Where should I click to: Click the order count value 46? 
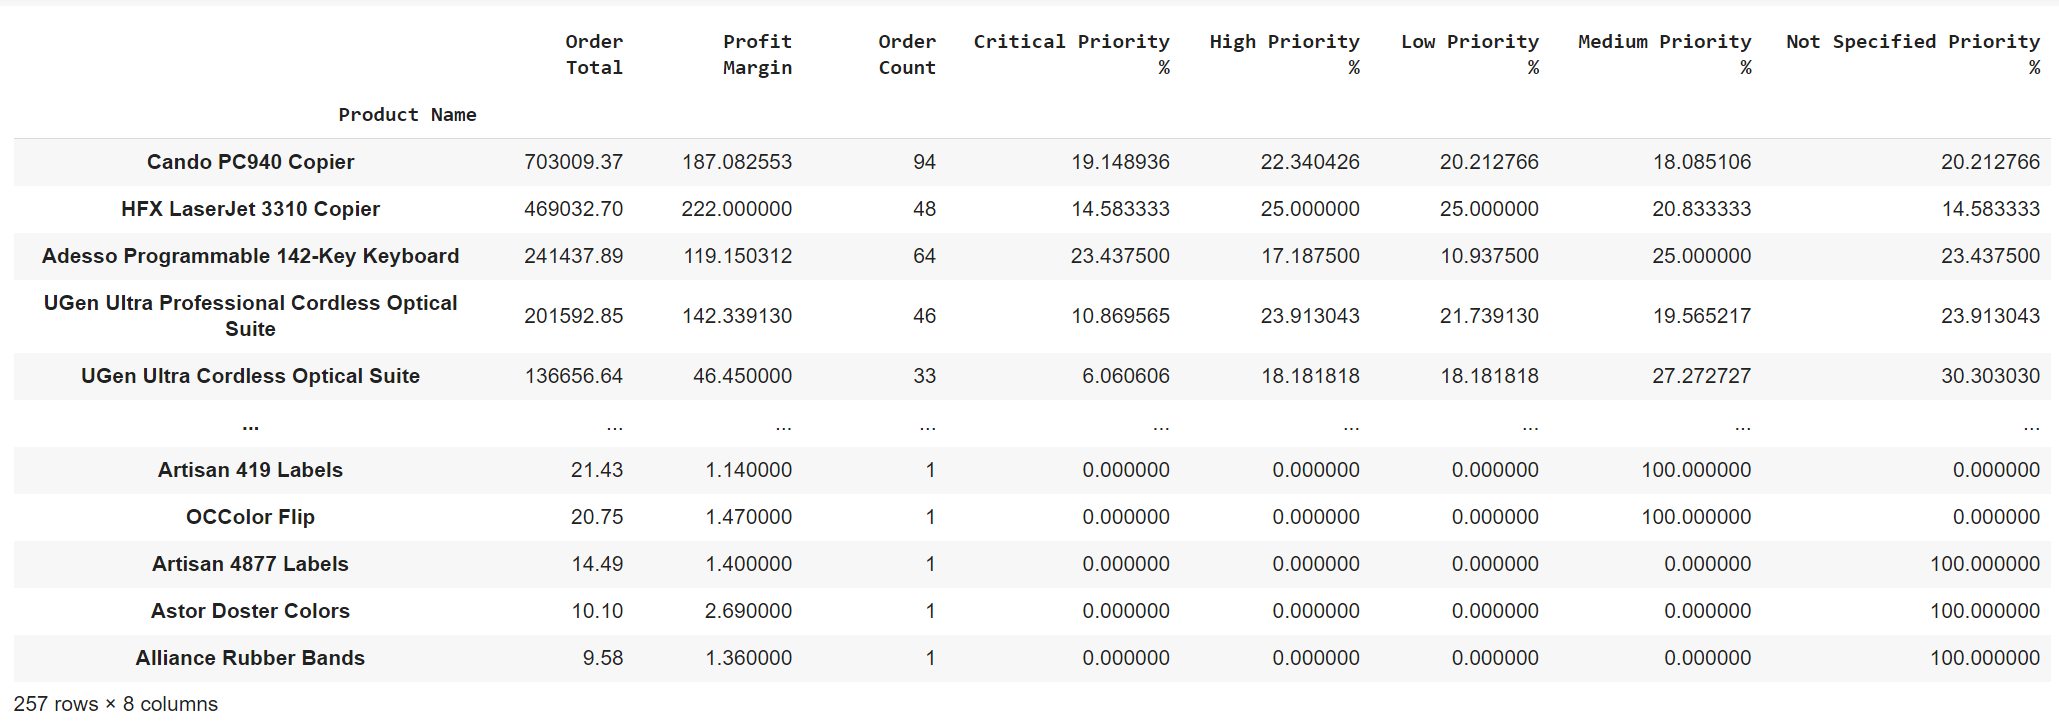[x=924, y=316]
